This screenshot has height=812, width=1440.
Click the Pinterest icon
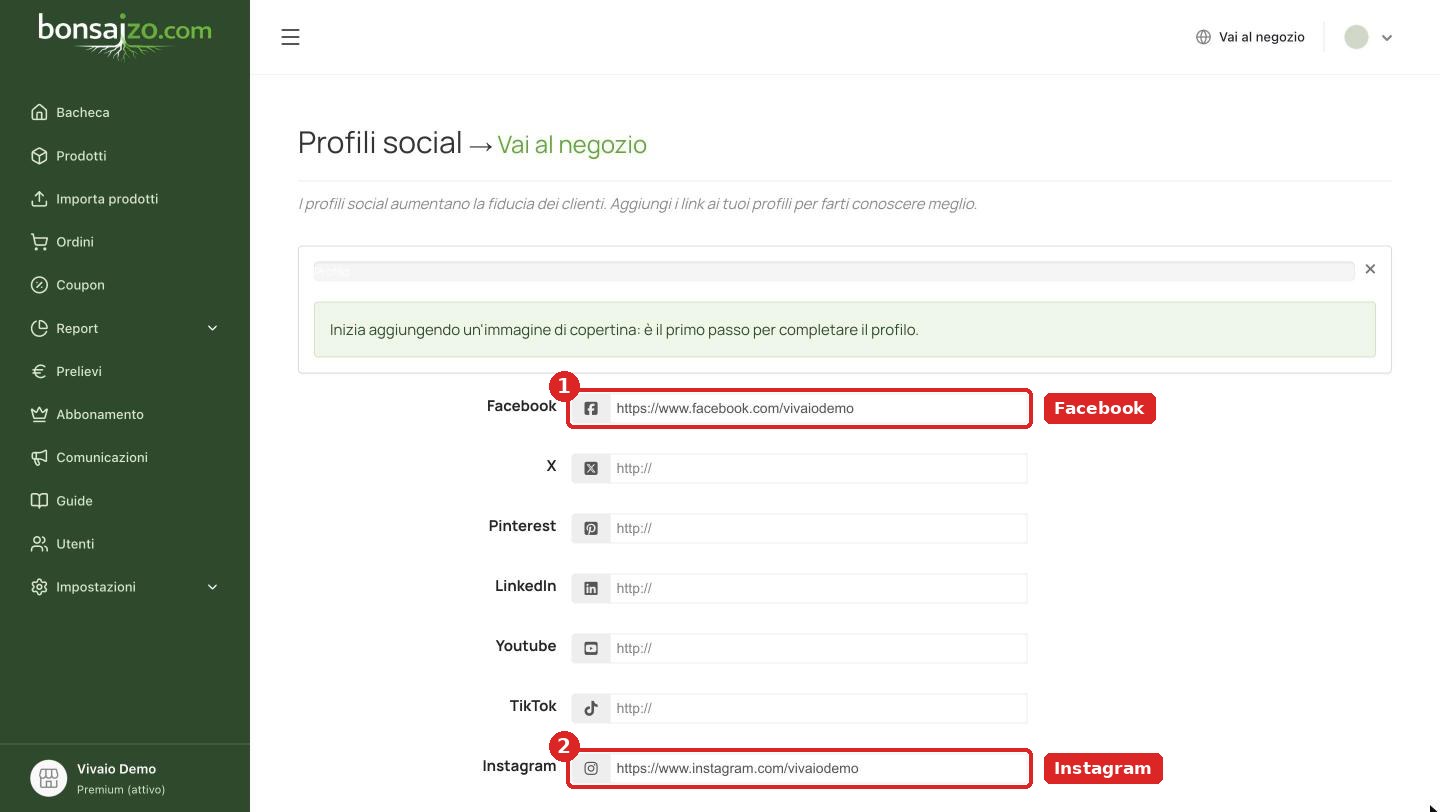click(591, 528)
